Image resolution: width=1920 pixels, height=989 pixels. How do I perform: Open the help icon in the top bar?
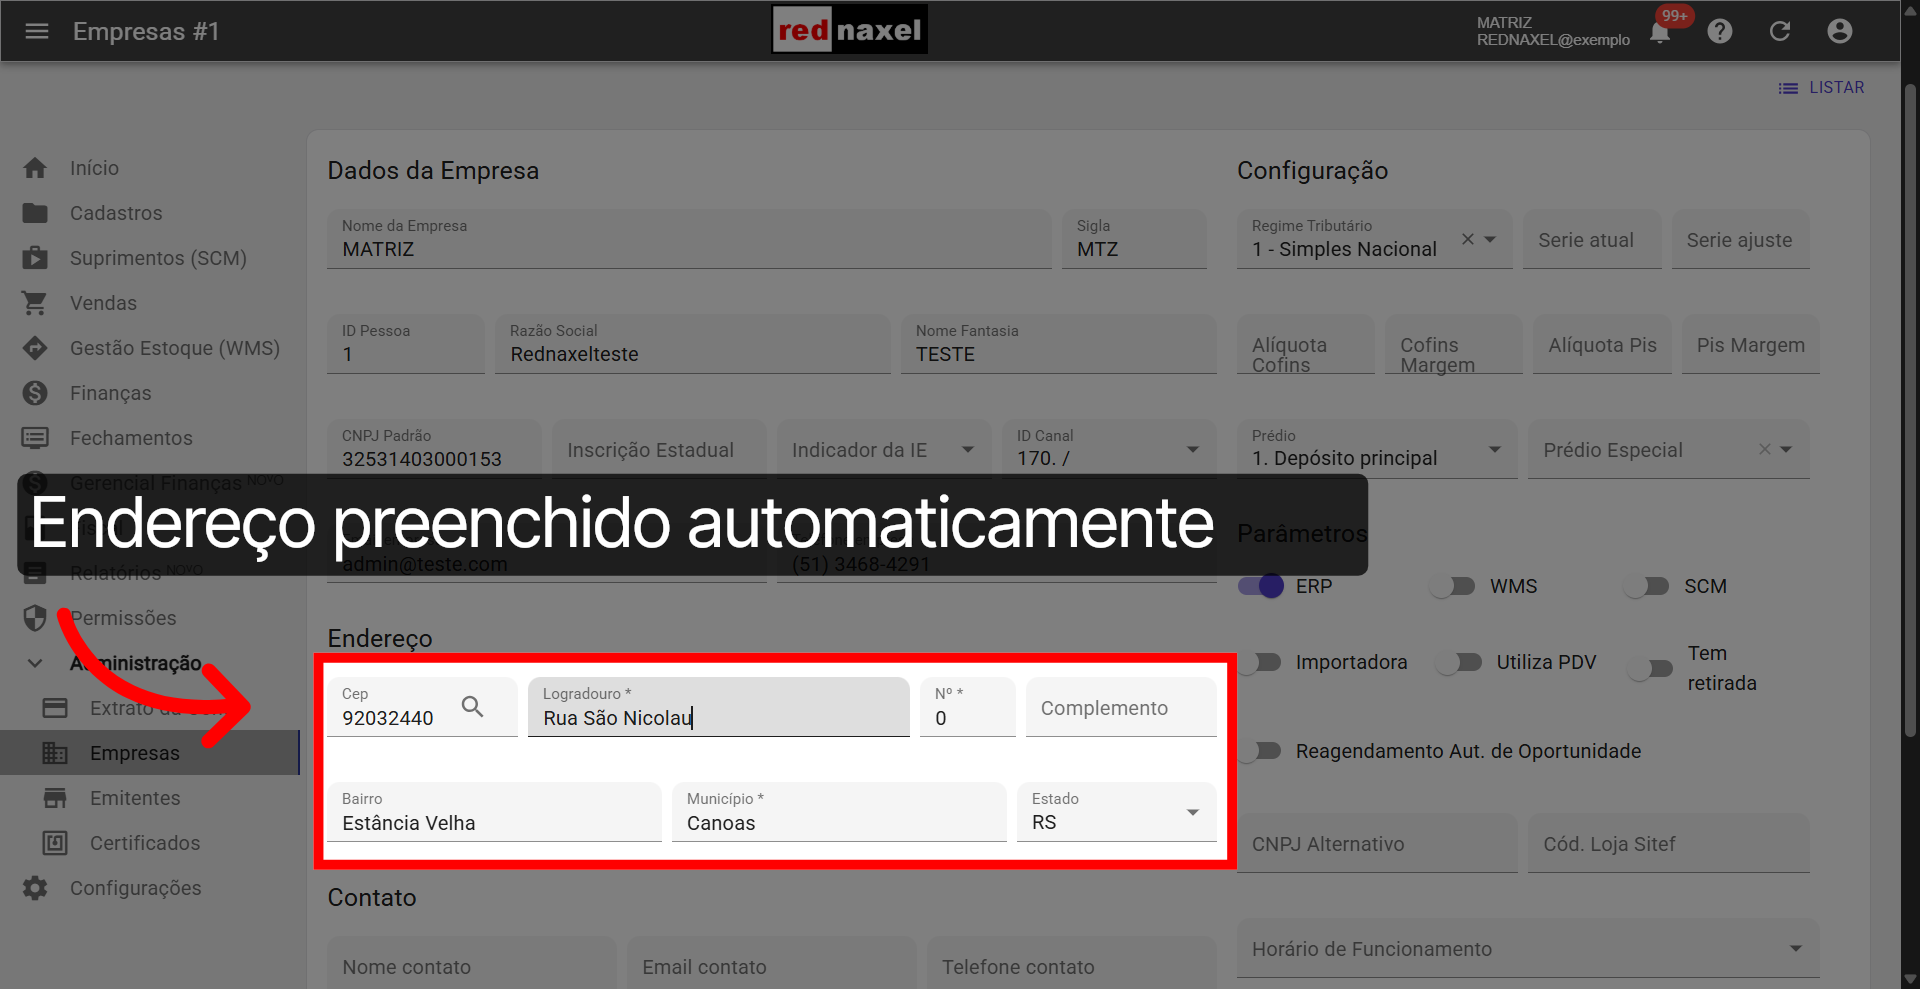[1720, 31]
